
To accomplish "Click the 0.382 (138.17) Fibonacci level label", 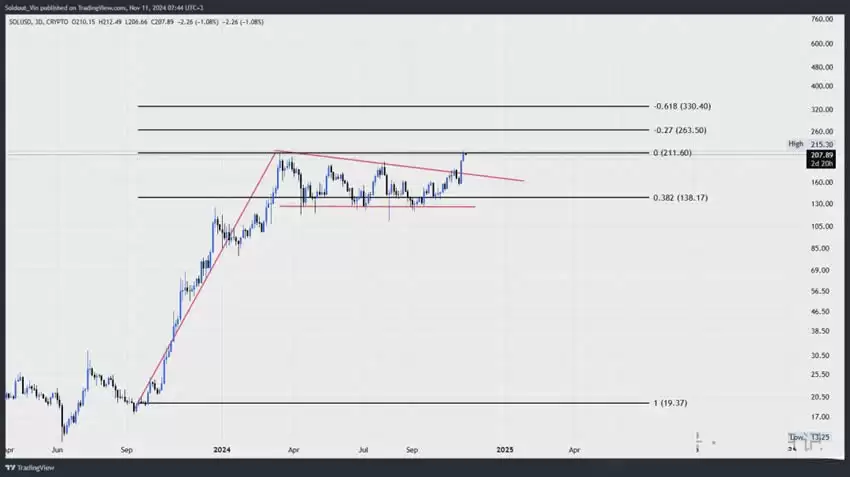I will [680, 198].
